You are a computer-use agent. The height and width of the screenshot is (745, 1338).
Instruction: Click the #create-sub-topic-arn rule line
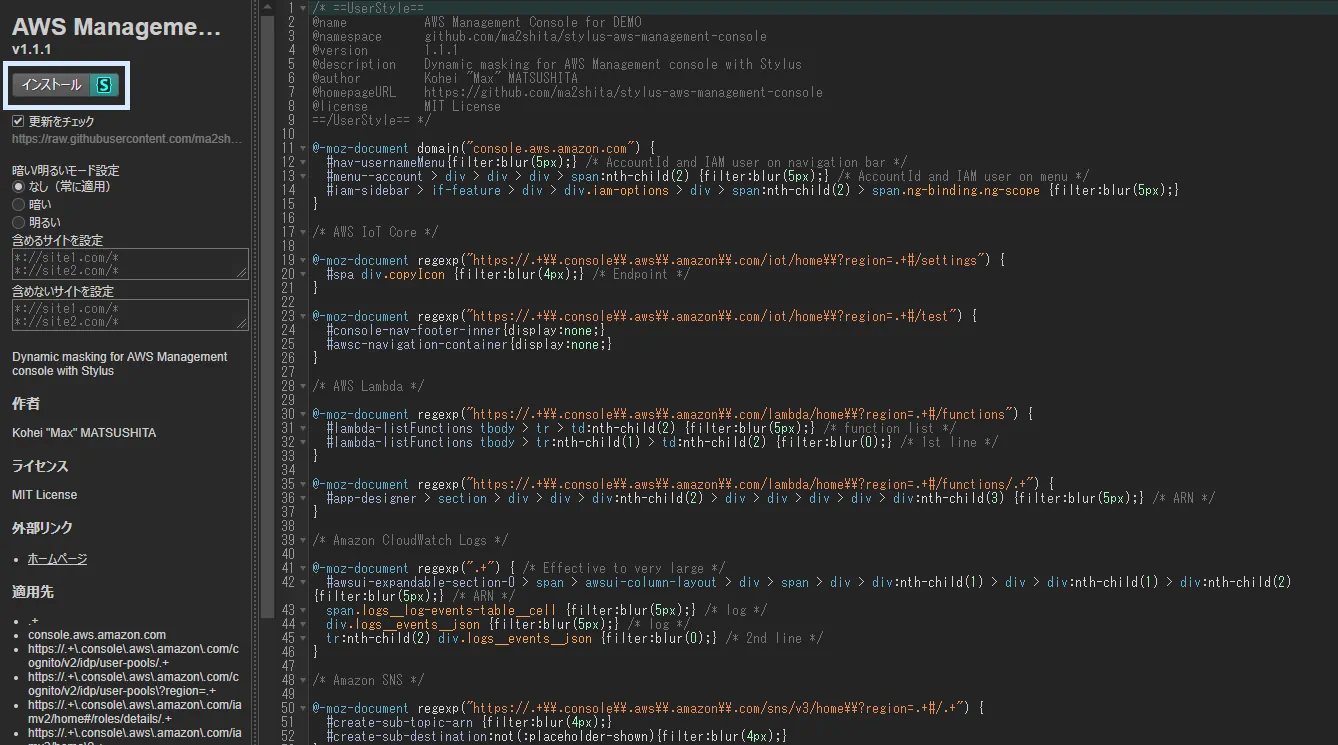click(469, 722)
